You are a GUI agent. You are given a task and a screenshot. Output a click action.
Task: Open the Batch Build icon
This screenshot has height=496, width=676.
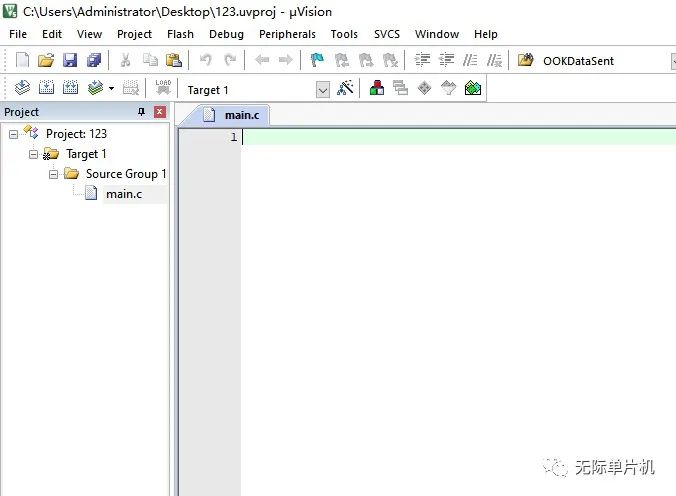[x=95, y=88]
